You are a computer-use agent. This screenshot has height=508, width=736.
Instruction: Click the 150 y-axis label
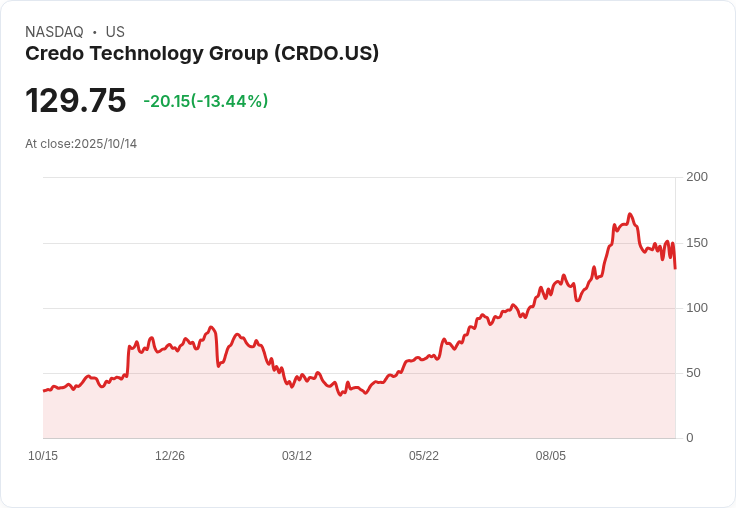(x=697, y=243)
